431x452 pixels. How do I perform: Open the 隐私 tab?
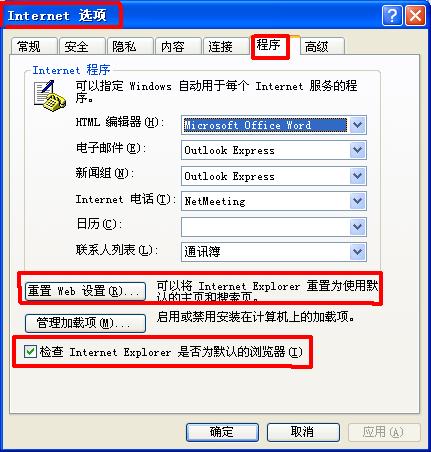pyautogui.click(x=129, y=46)
